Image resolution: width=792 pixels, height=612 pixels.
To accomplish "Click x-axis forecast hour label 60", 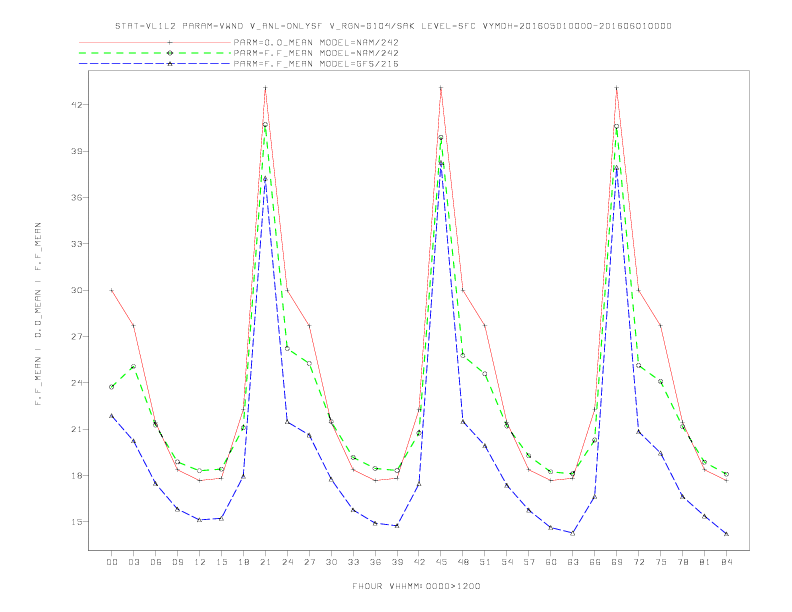I will tap(551, 562).
